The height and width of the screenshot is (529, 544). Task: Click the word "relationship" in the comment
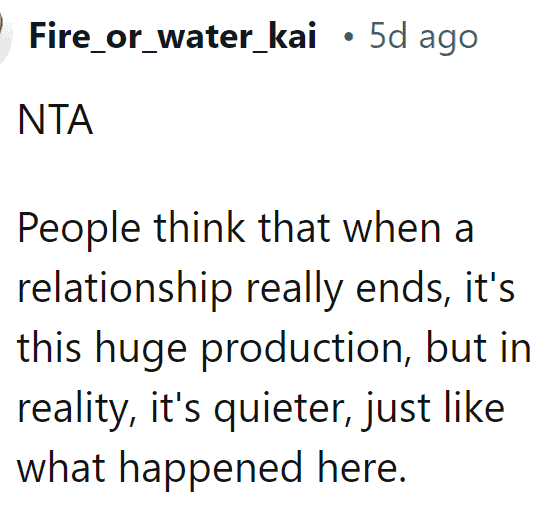pyautogui.click(x=125, y=290)
